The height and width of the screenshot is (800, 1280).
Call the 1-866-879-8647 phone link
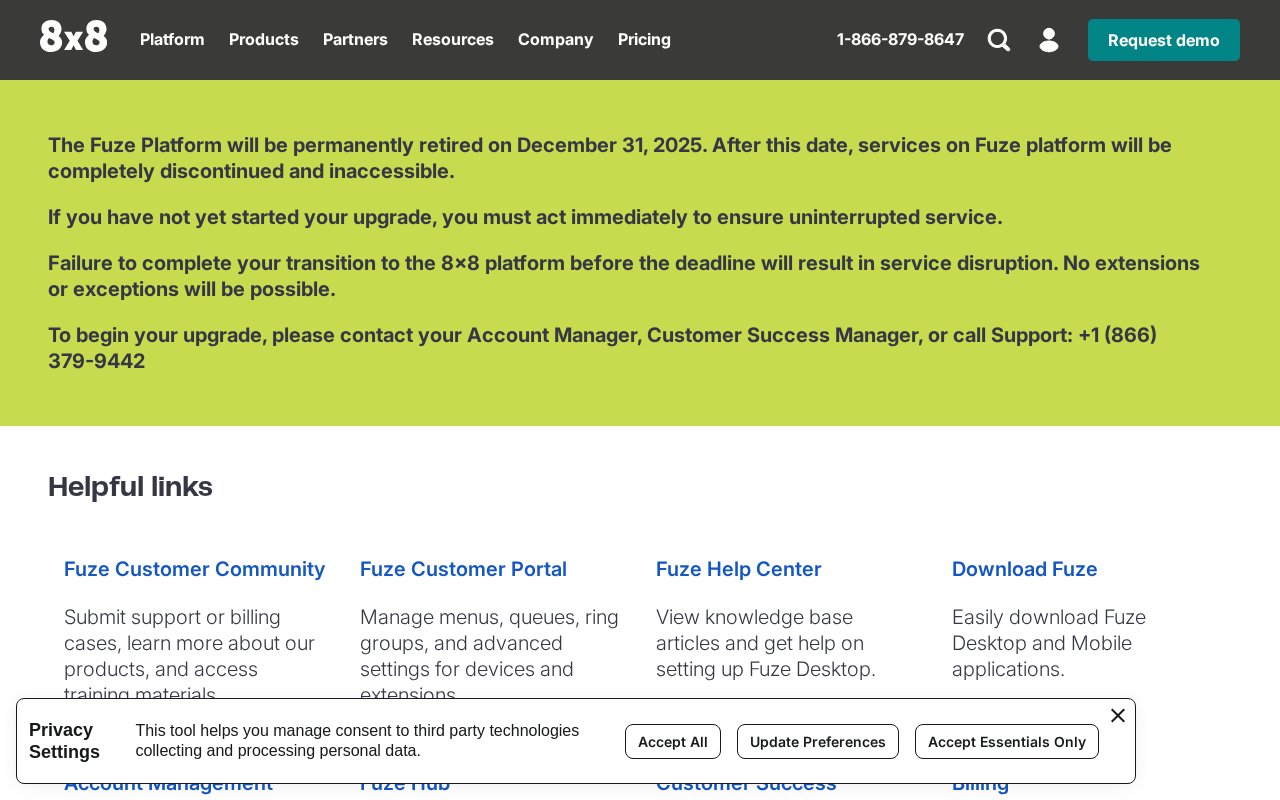901,40
